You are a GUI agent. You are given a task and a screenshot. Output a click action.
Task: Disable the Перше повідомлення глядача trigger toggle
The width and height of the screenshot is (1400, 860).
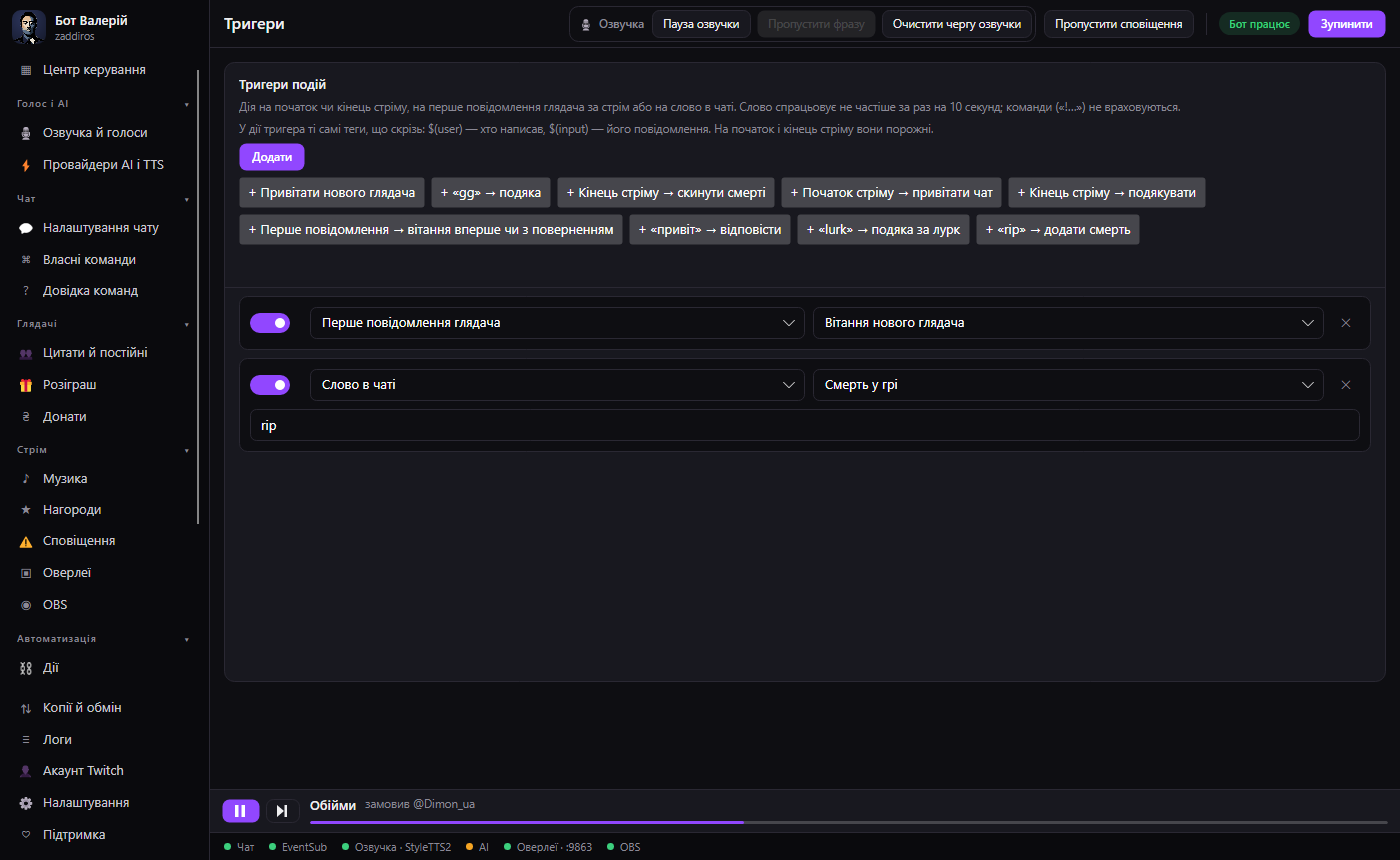tap(270, 323)
